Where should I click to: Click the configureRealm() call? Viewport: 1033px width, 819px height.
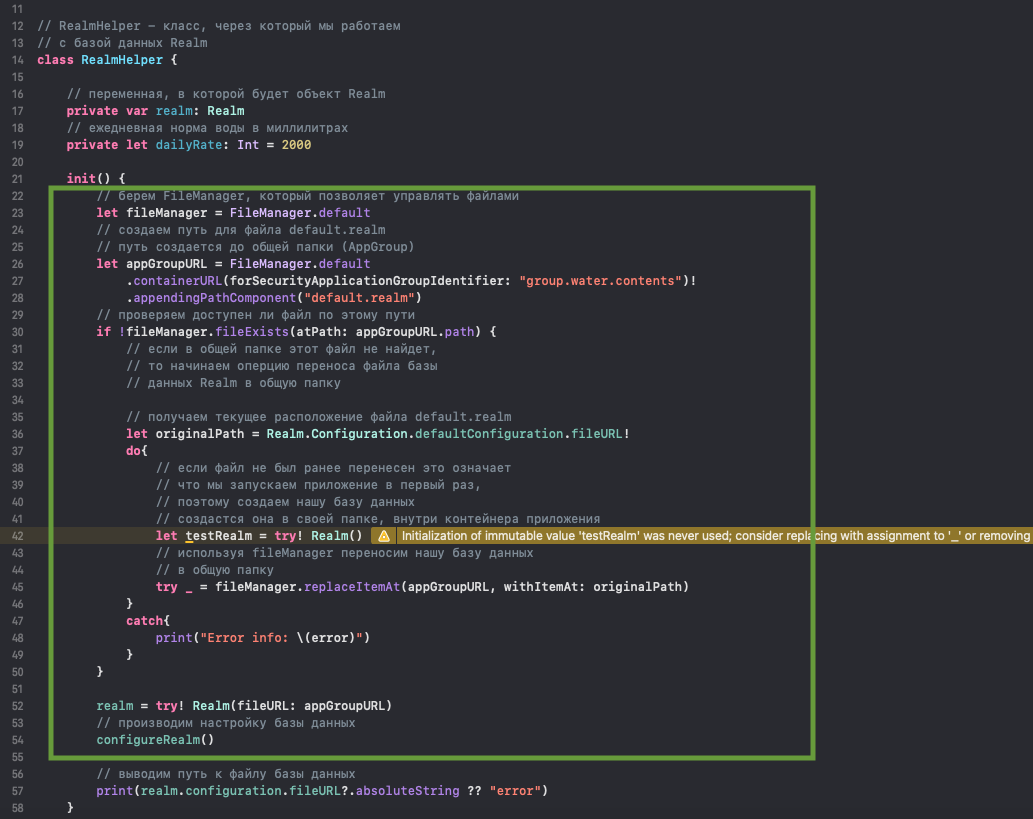pyautogui.click(x=155, y=740)
